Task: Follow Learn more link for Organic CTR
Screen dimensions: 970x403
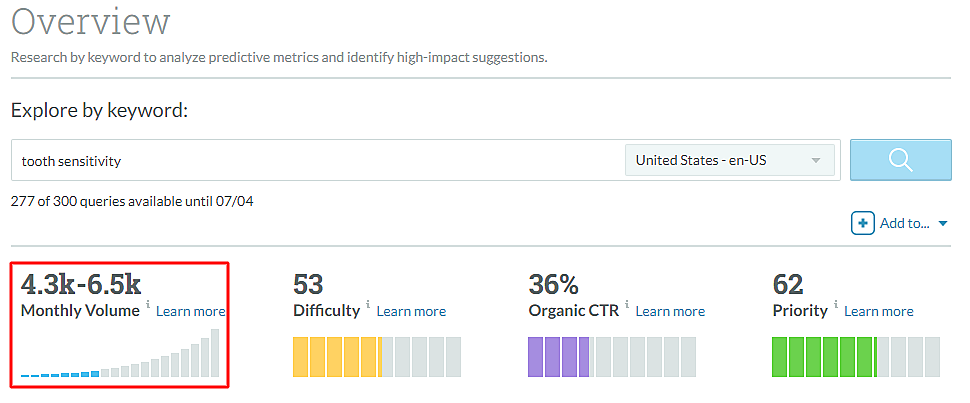Action: click(x=670, y=311)
